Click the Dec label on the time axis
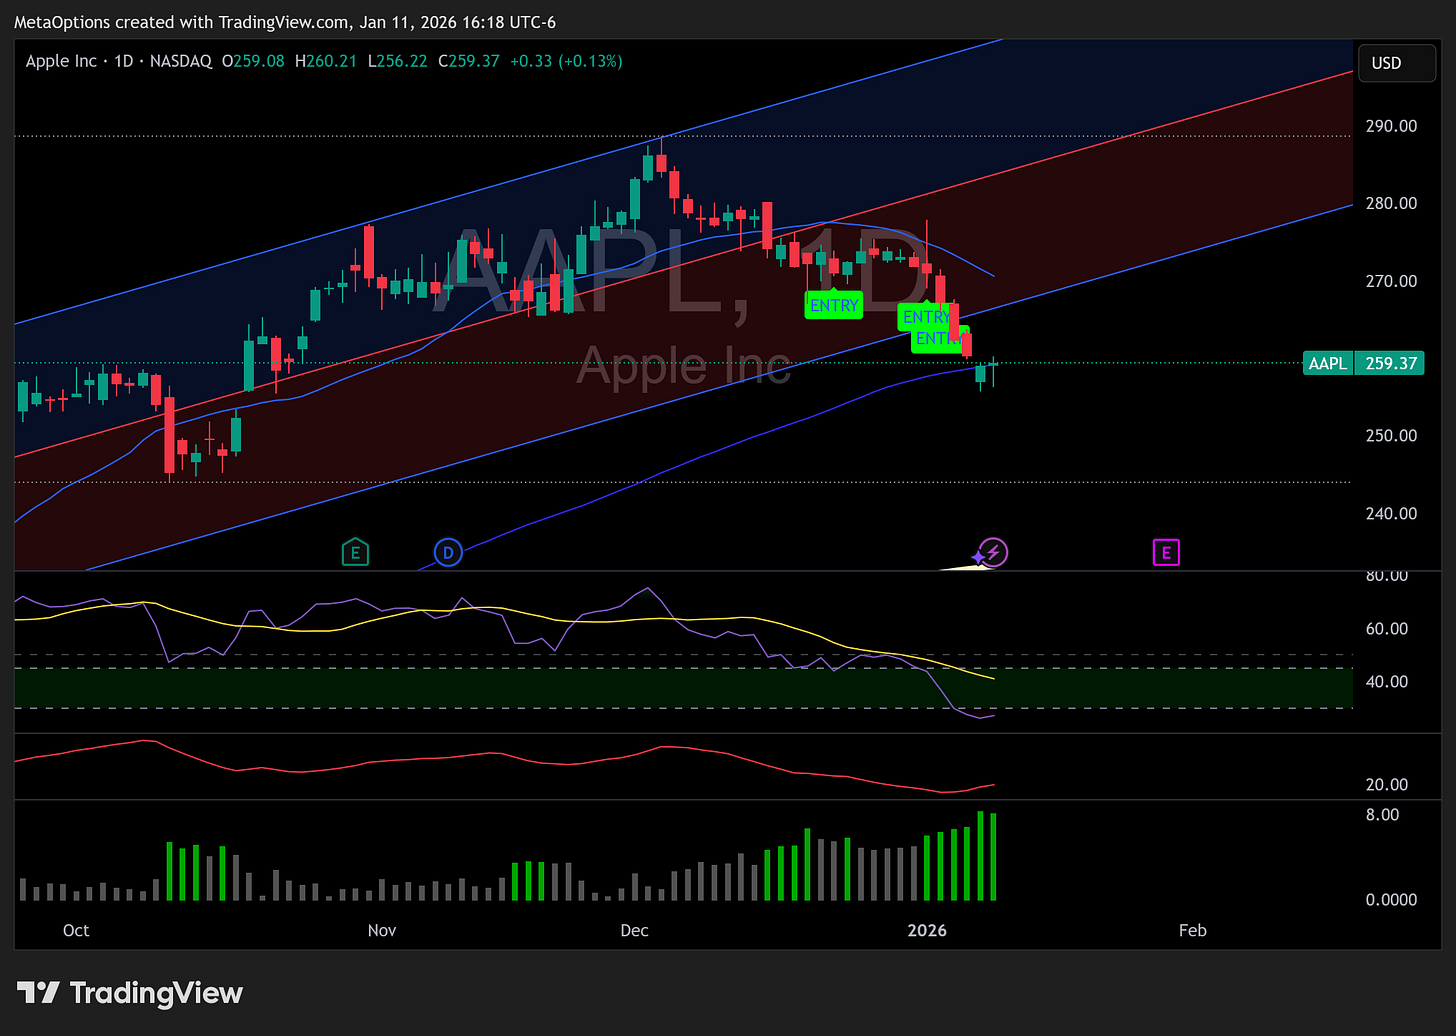The image size is (1456, 1036). click(634, 930)
